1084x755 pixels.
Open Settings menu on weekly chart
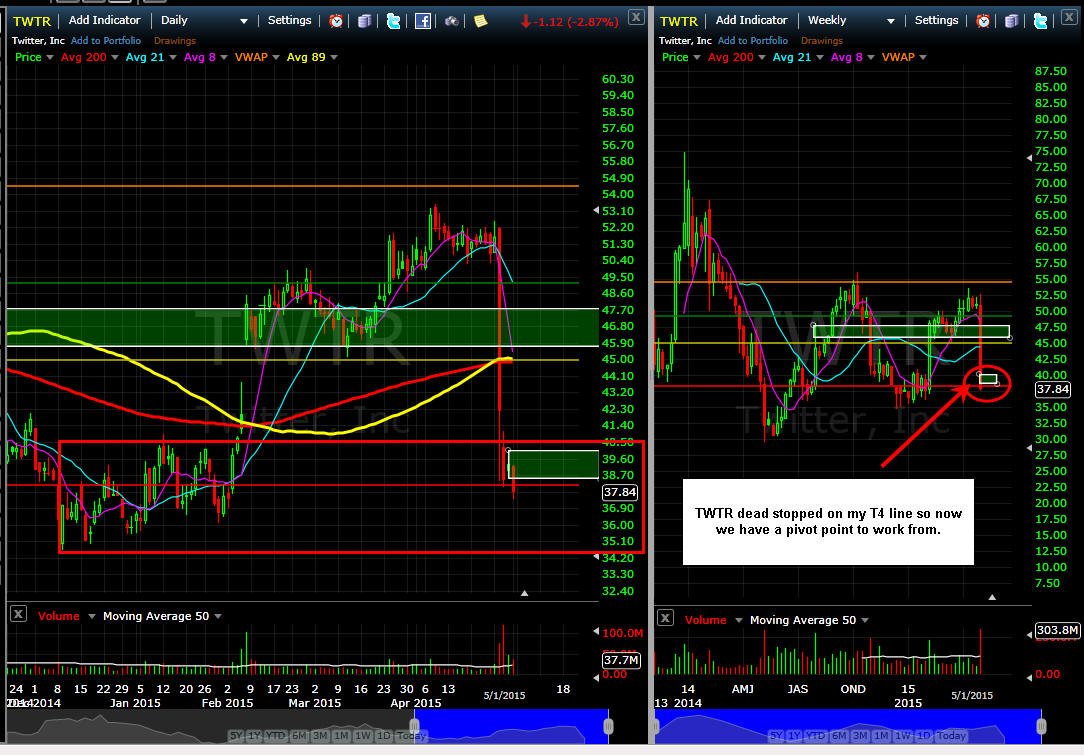pyautogui.click(x=936, y=20)
